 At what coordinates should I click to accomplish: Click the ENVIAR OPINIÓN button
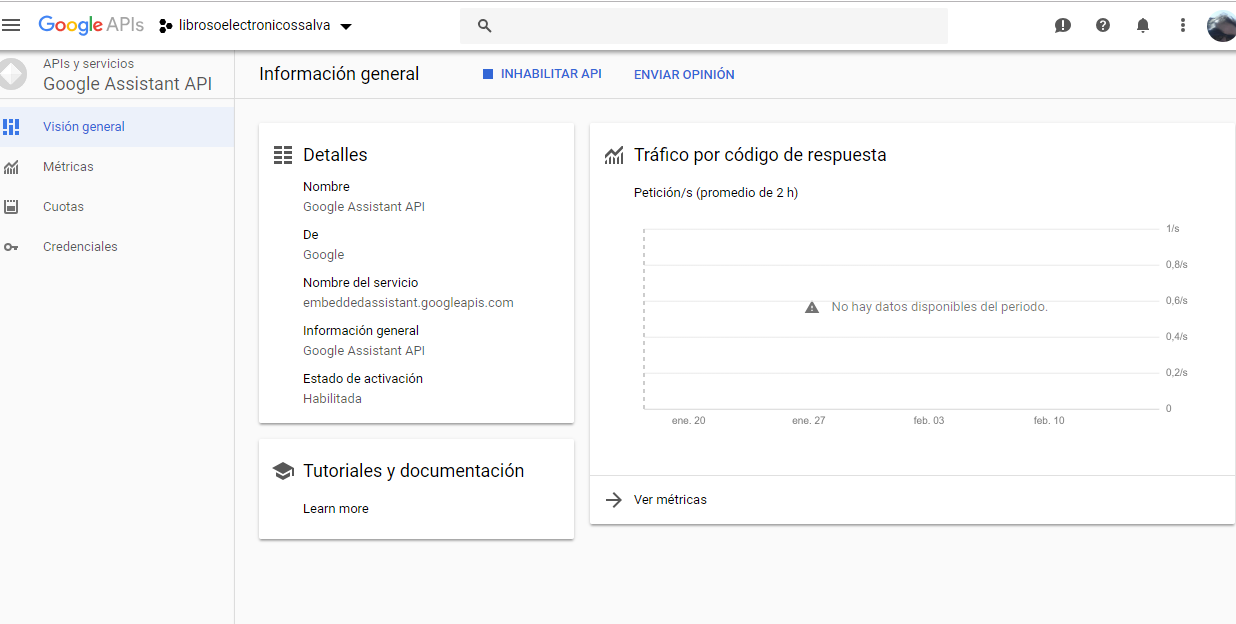[x=684, y=75]
